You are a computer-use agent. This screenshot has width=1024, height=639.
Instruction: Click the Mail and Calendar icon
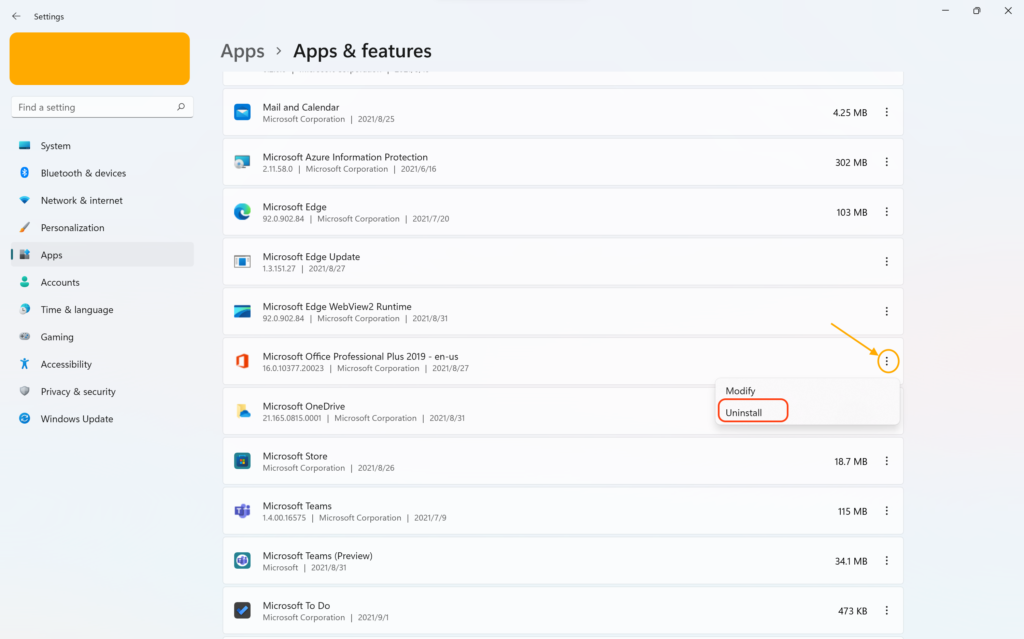tap(242, 112)
